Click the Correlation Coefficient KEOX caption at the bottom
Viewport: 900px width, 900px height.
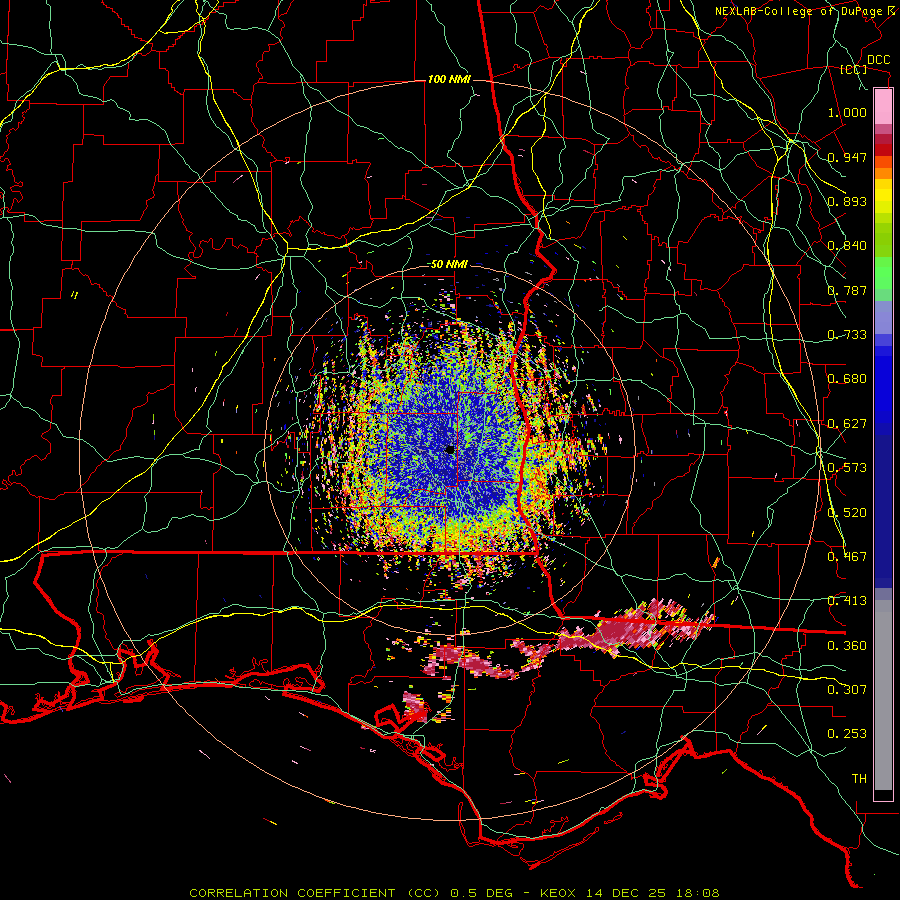click(454, 893)
